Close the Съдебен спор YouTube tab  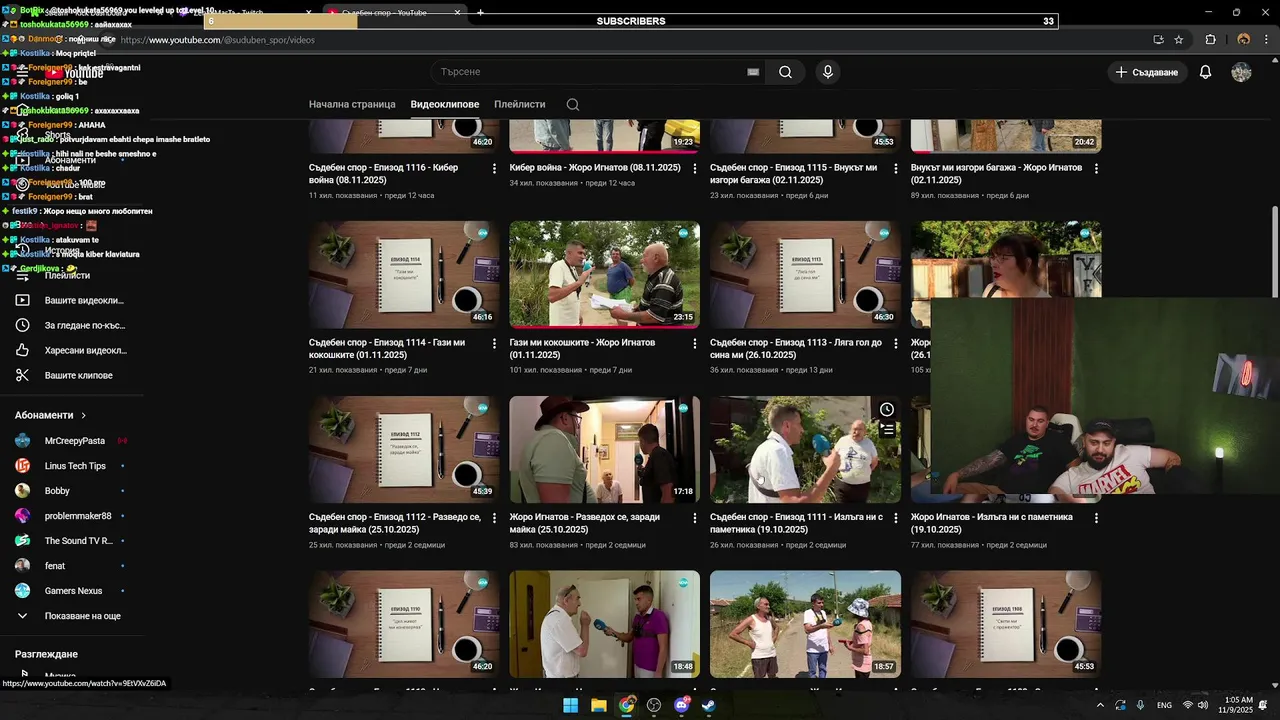pyautogui.click(x=457, y=13)
